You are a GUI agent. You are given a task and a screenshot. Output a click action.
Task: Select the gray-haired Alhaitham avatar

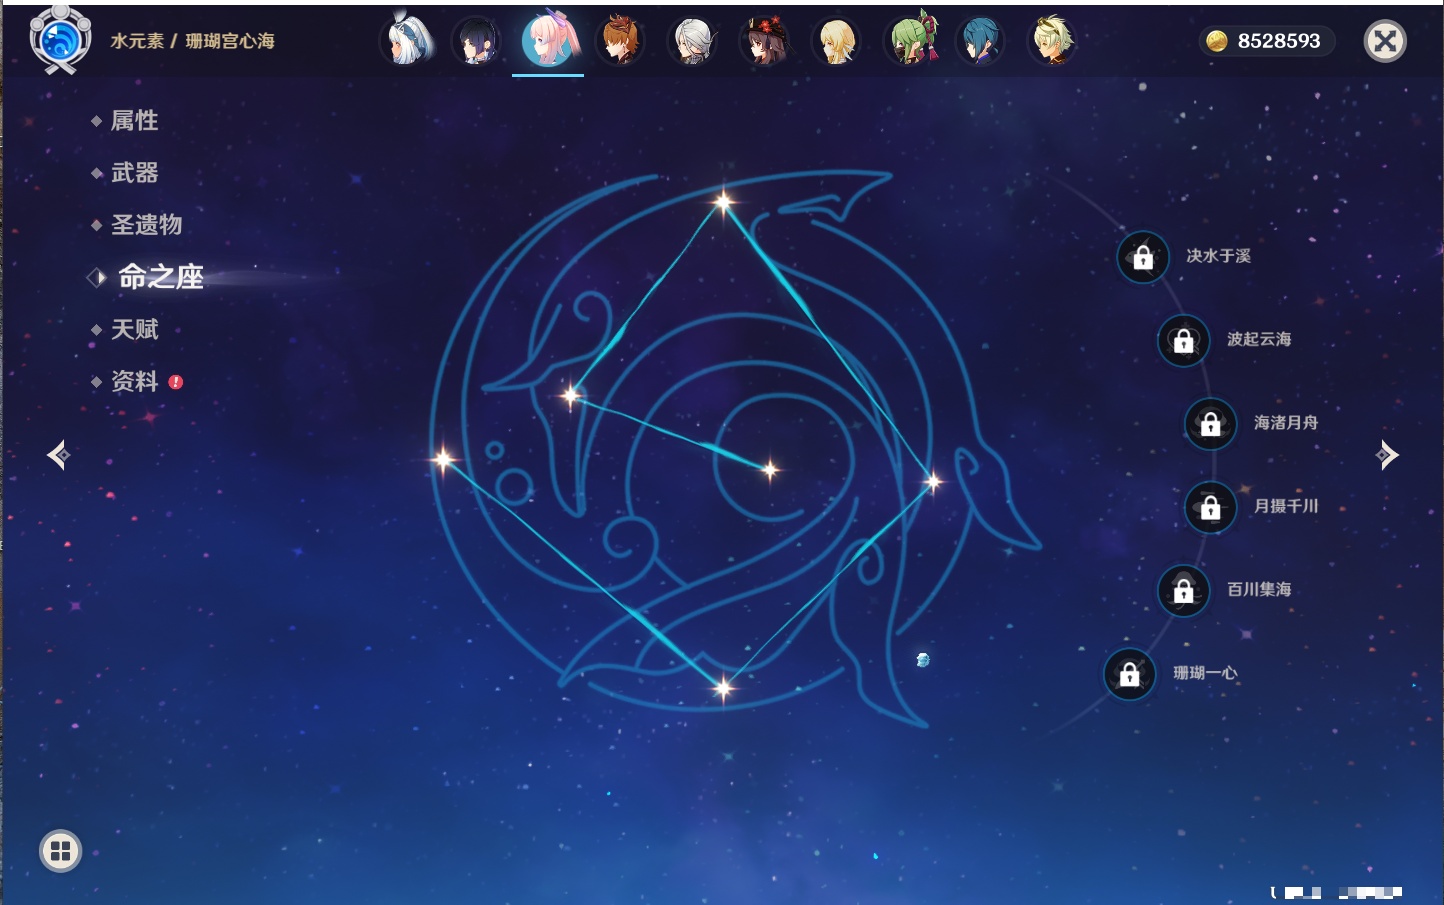pyautogui.click(x=692, y=41)
